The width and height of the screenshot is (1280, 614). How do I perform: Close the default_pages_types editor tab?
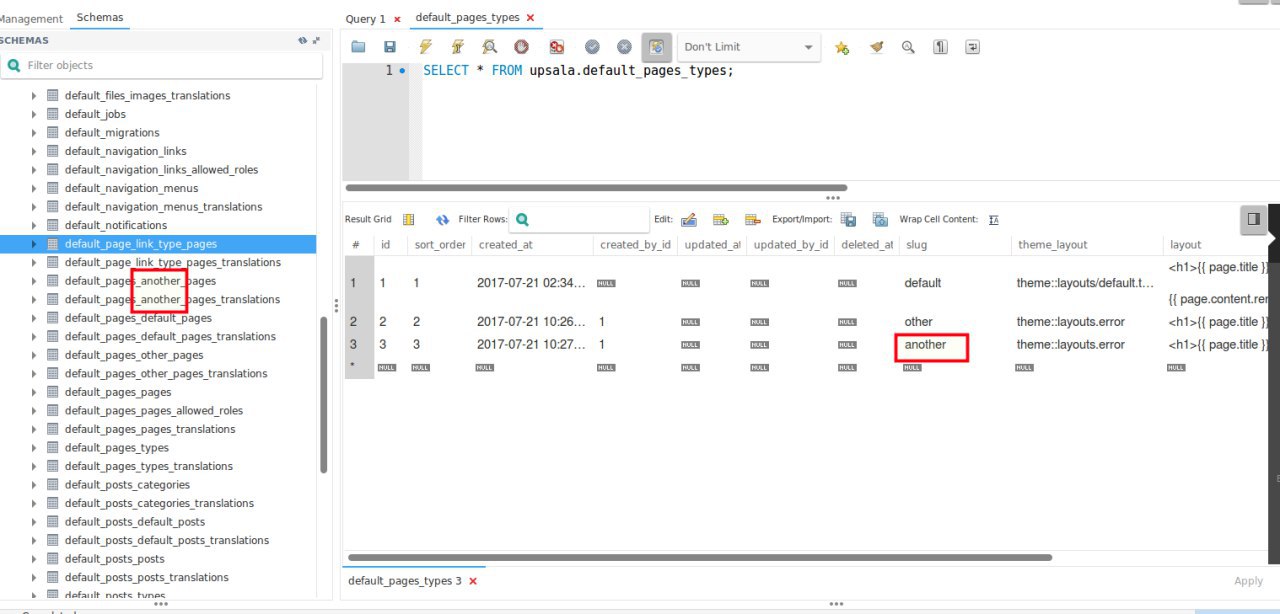530,18
